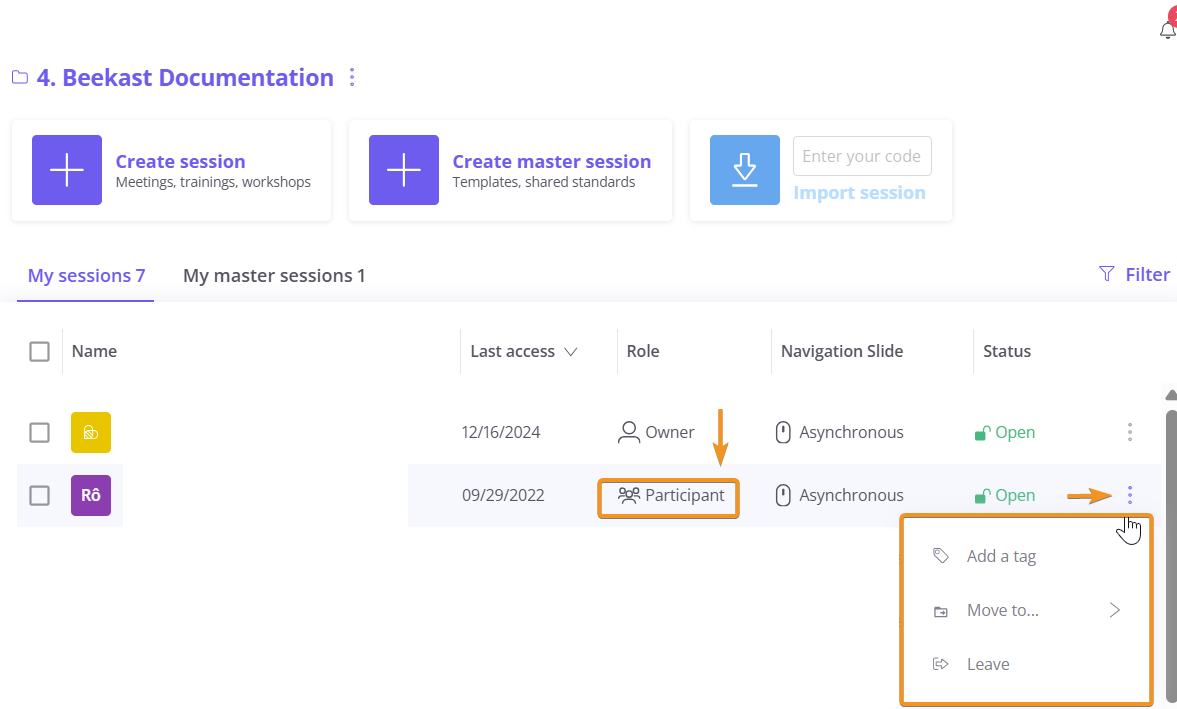Click the Name column header
Viewport: 1177px width, 709px height.
tap(95, 351)
